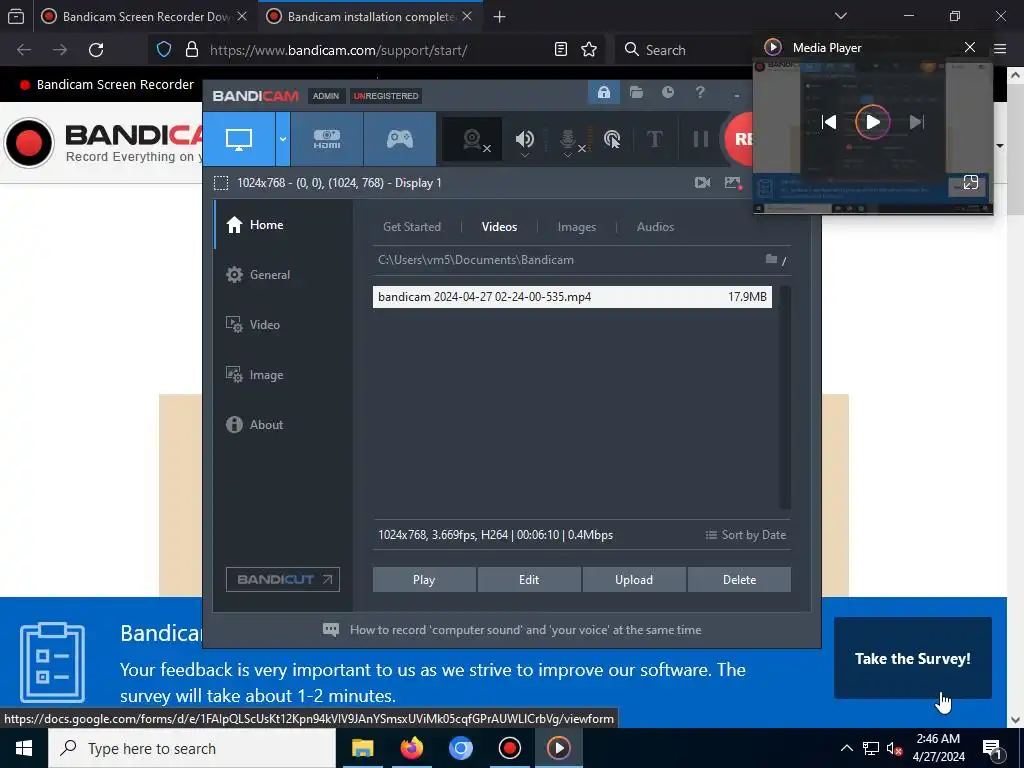Click the lock icon in Bandicam title bar
This screenshot has width=1024, height=768.
click(604, 93)
